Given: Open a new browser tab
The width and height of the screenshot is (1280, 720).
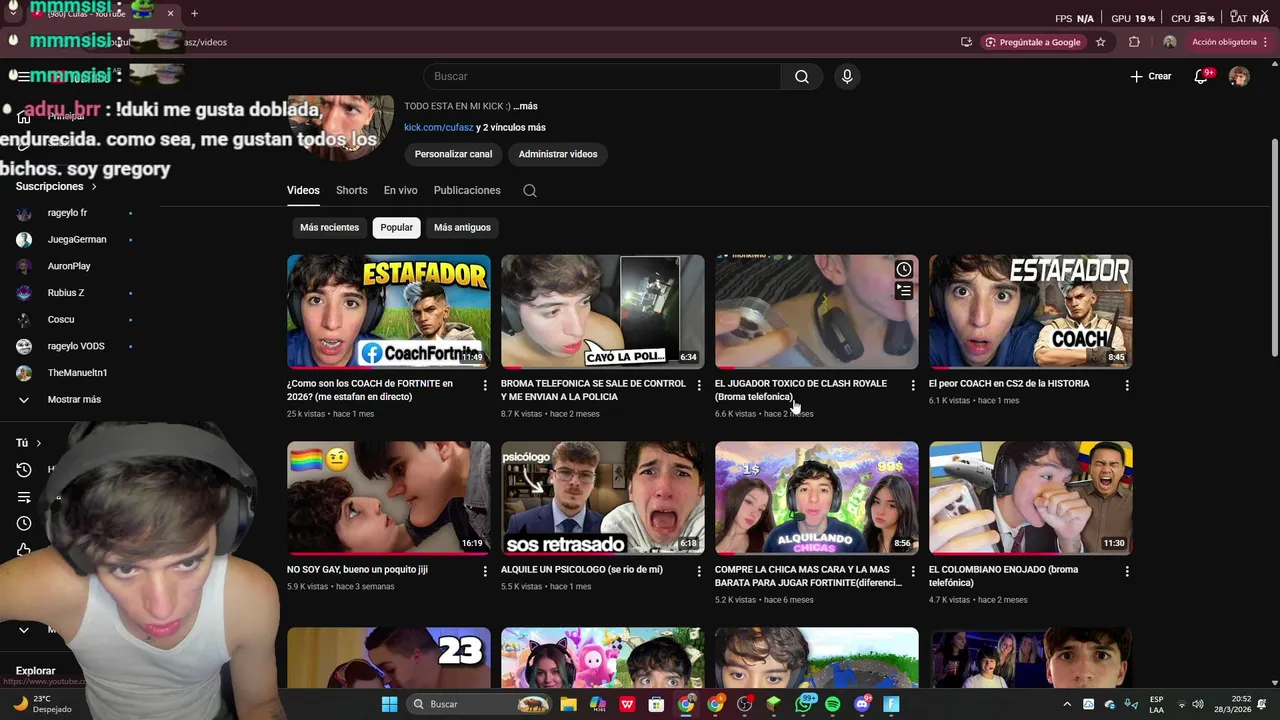Looking at the screenshot, I should [x=194, y=13].
